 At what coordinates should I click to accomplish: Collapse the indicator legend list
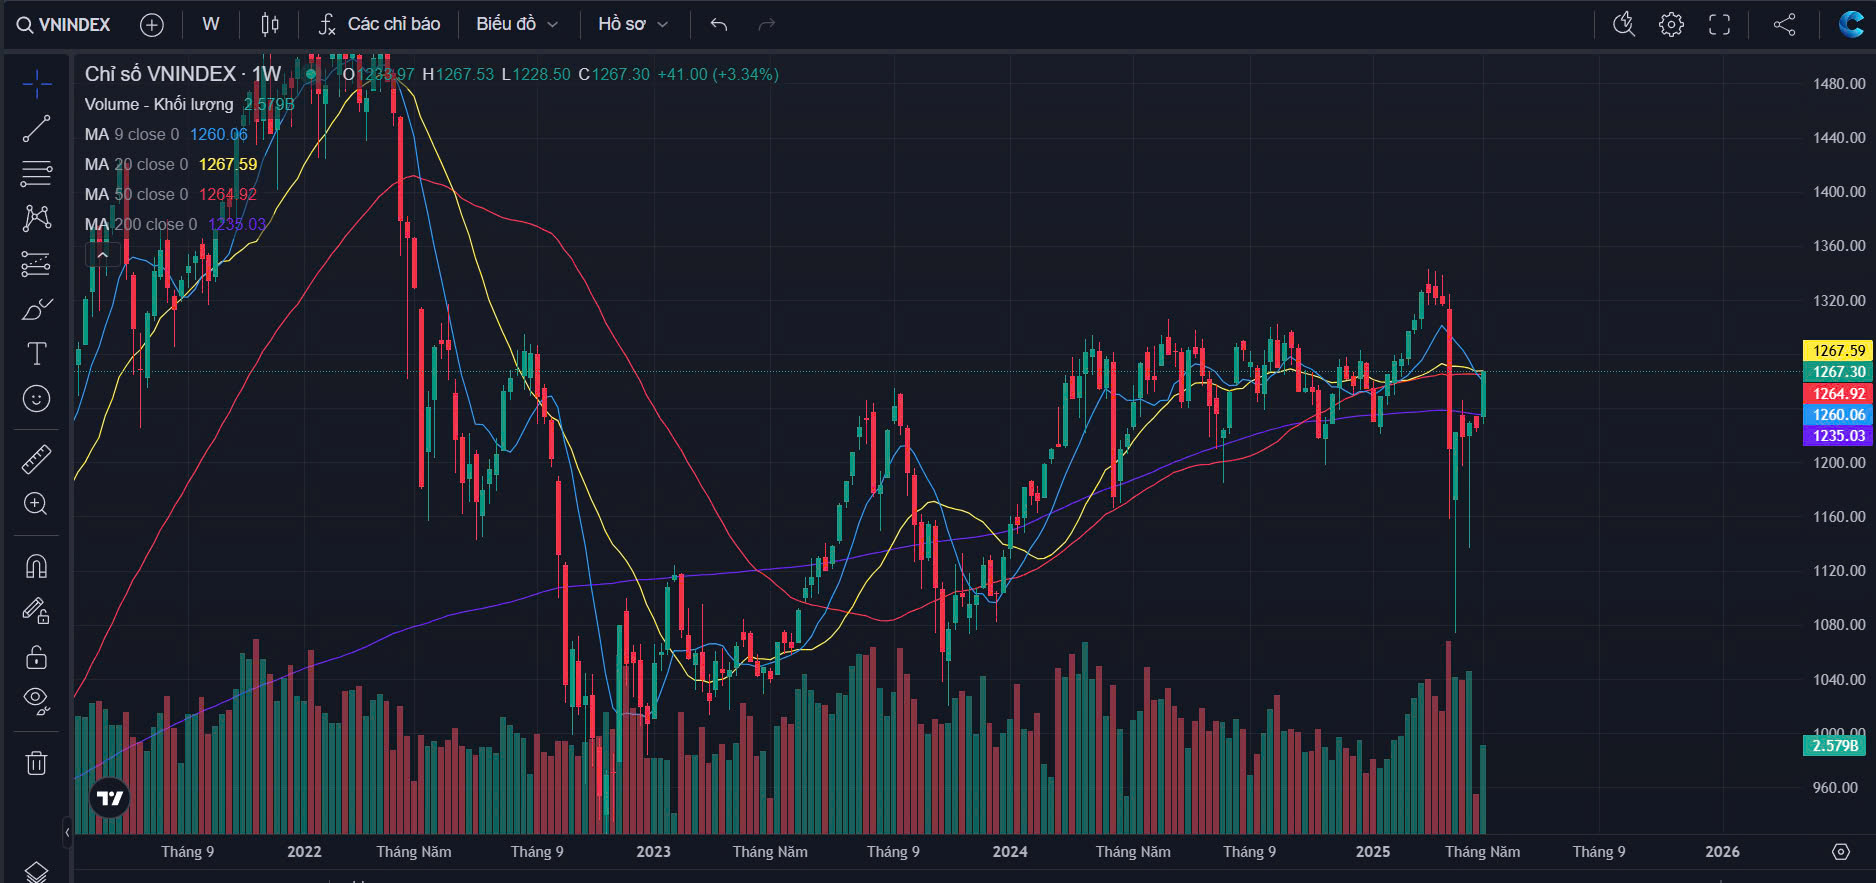pos(102,255)
